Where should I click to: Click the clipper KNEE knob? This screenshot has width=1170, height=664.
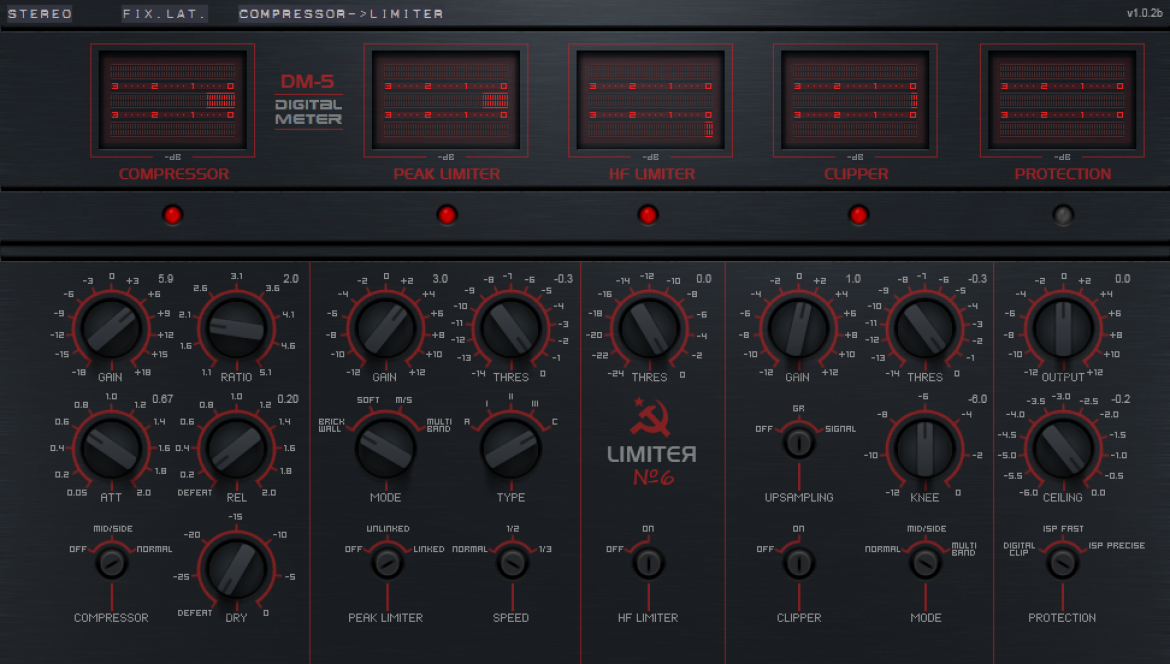tap(925, 448)
